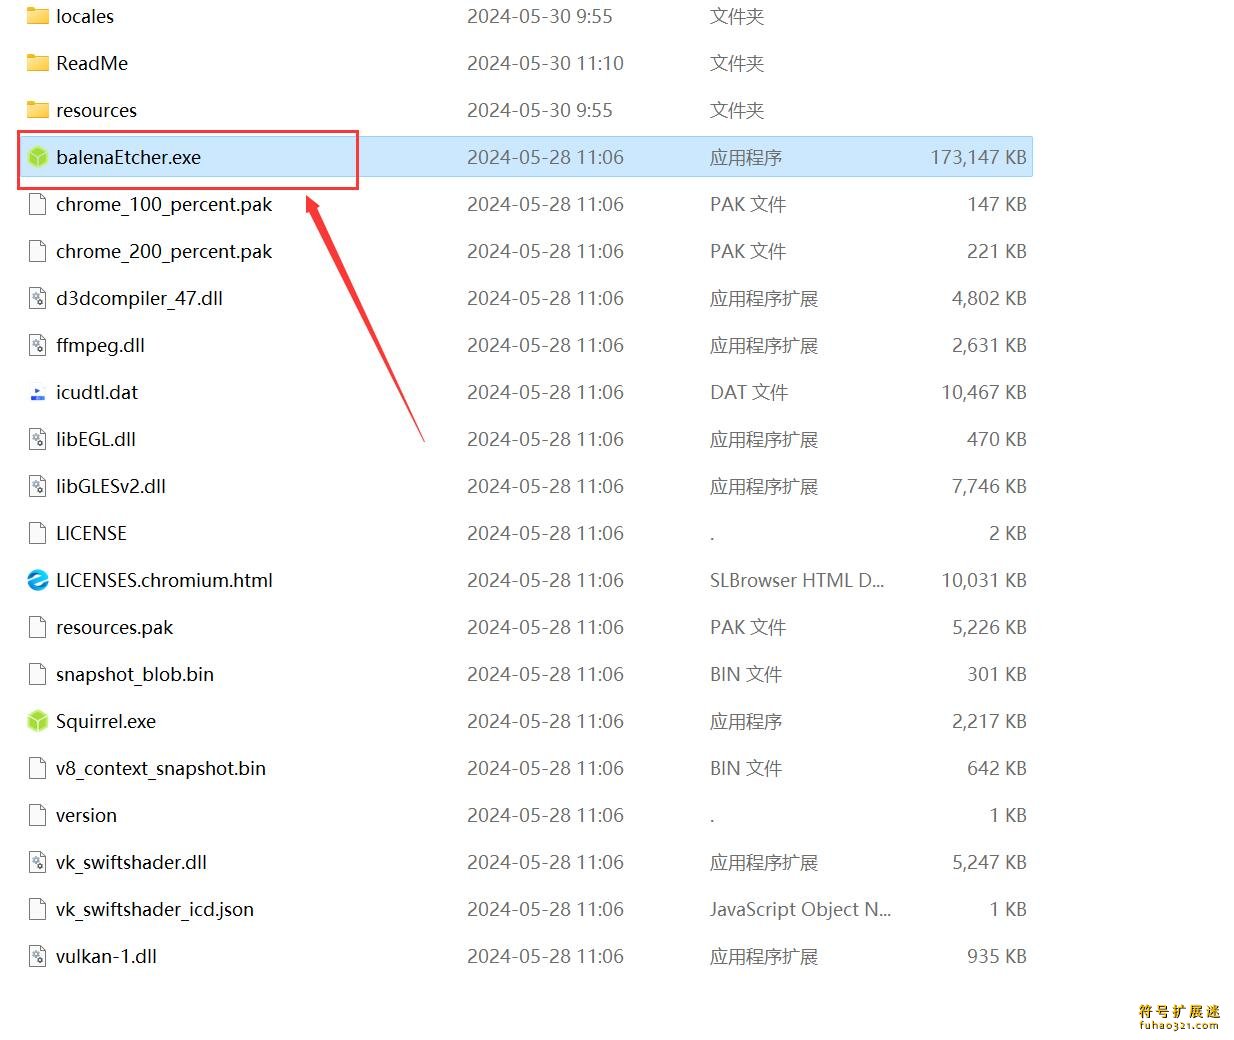Image resolution: width=1234 pixels, height=1040 pixels.
Task: Select the d3dcompiler_47.dll gear file icon
Action: click(x=38, y=298)
